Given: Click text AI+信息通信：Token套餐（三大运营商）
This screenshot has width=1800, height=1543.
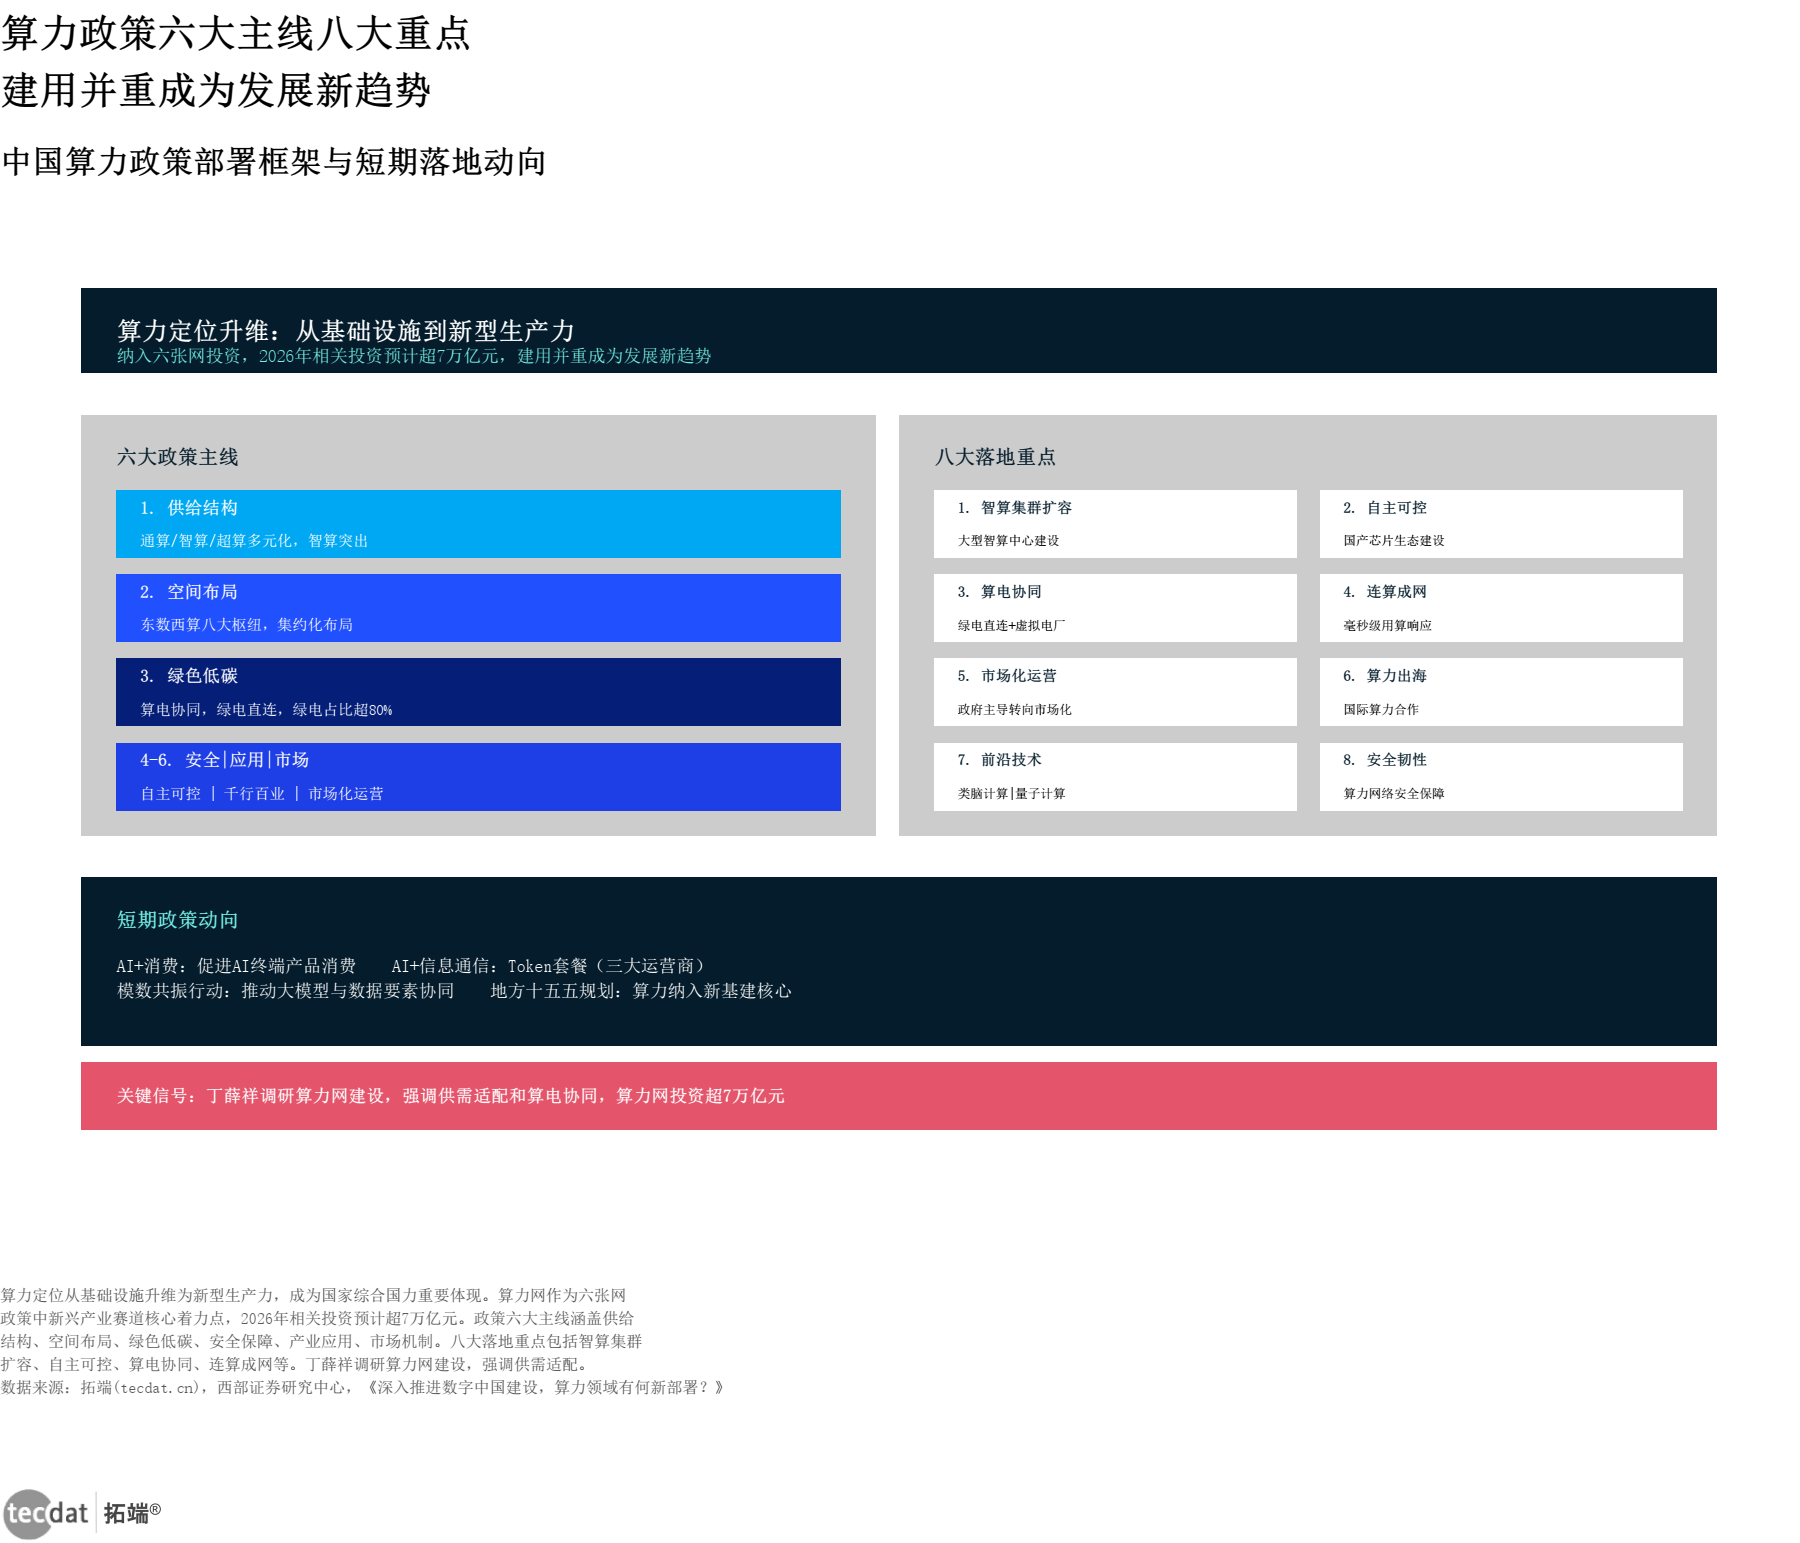Looking at the screenshot, I should click(548, 966).
